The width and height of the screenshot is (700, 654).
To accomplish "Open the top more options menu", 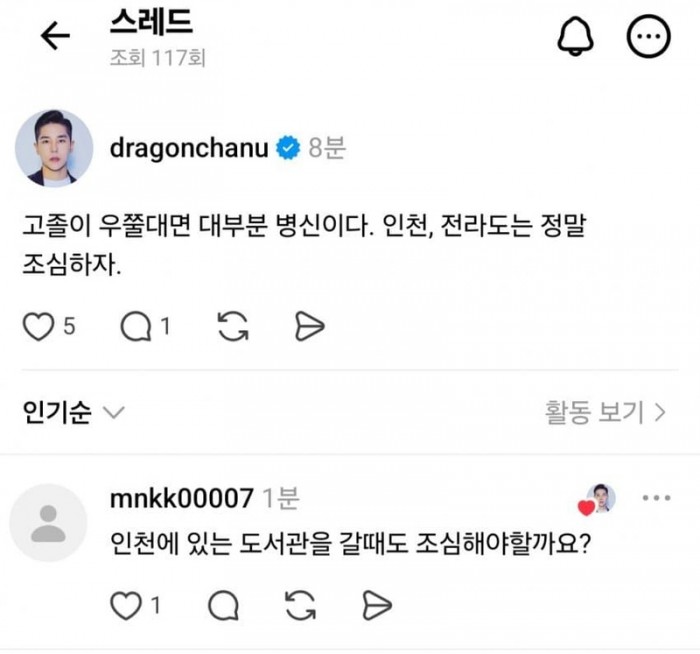I will [x=647, y=37].
